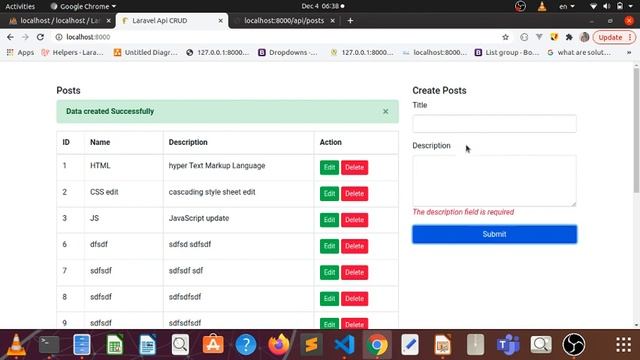Click the page vertical scrollbar
Viewport: 640px width, 360px height.
click(636, 131)
